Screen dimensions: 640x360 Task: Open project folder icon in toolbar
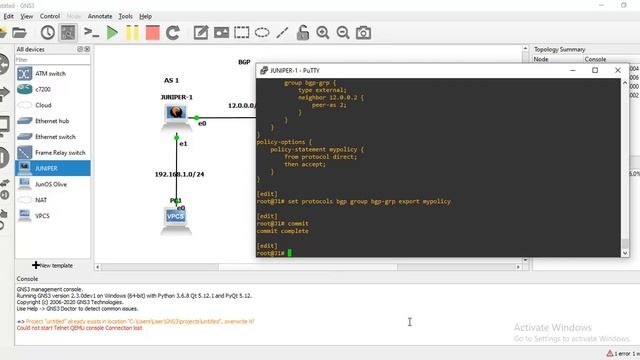pos(19,33)
